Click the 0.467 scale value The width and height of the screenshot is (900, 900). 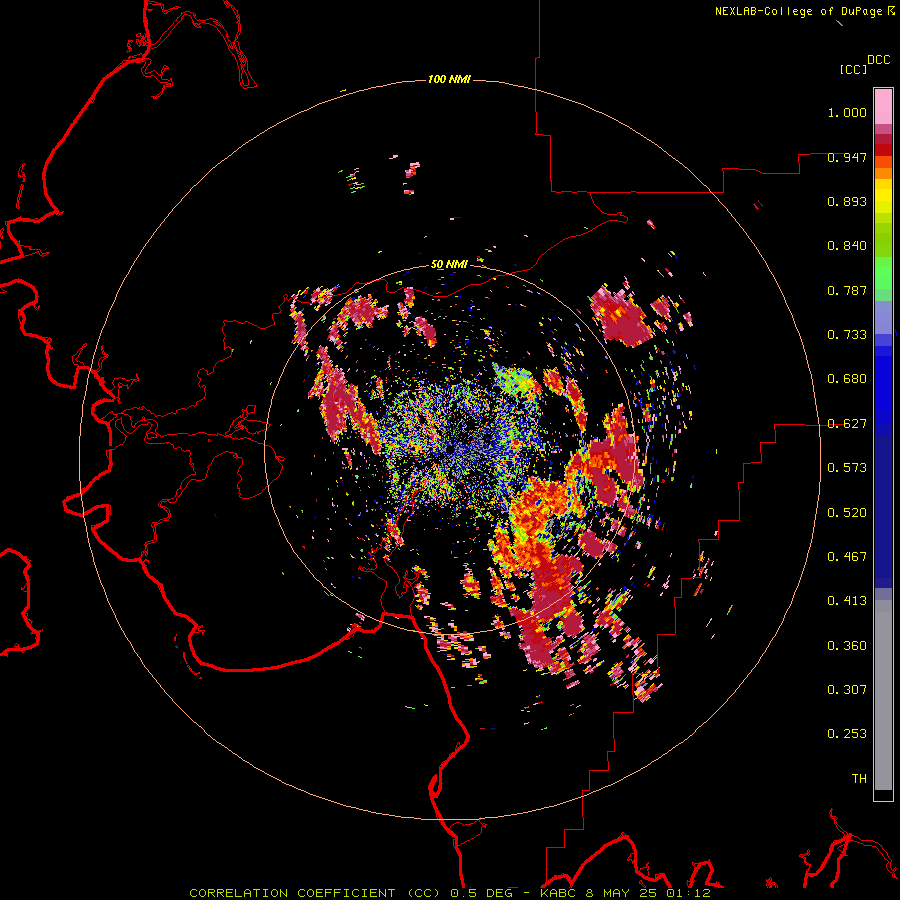847,557
